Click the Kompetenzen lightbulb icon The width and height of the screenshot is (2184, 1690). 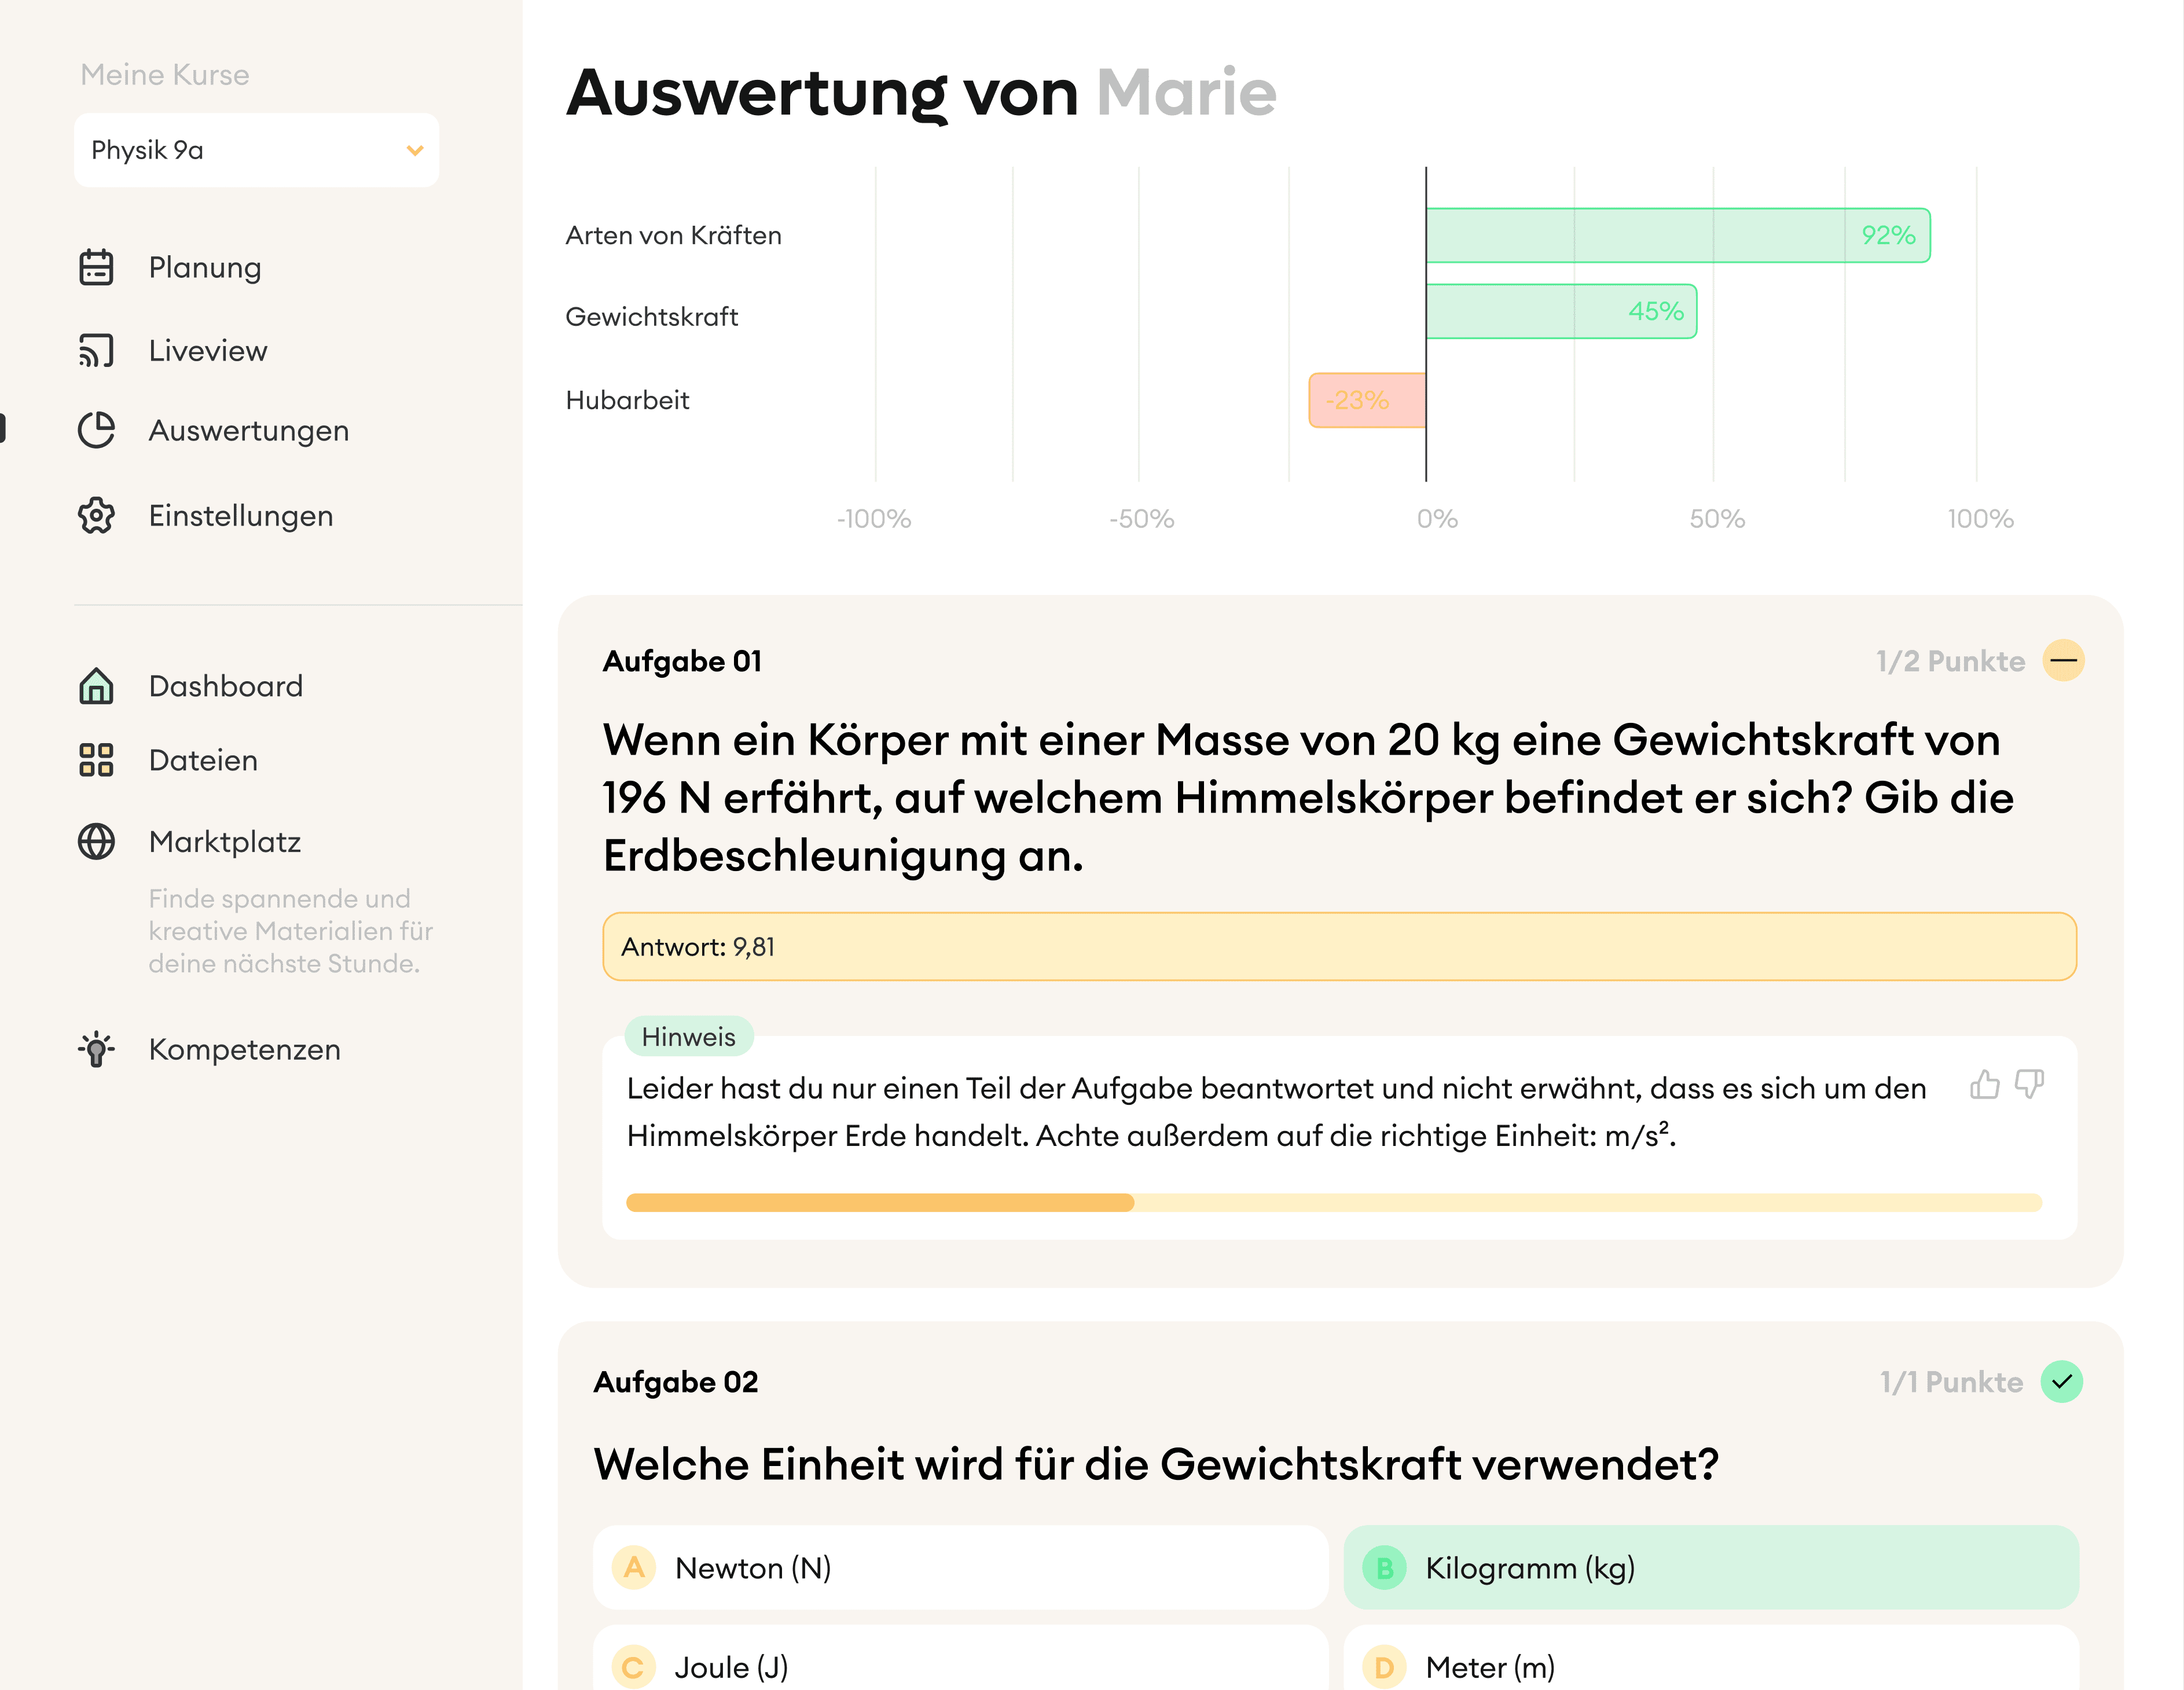point(96,1049)
